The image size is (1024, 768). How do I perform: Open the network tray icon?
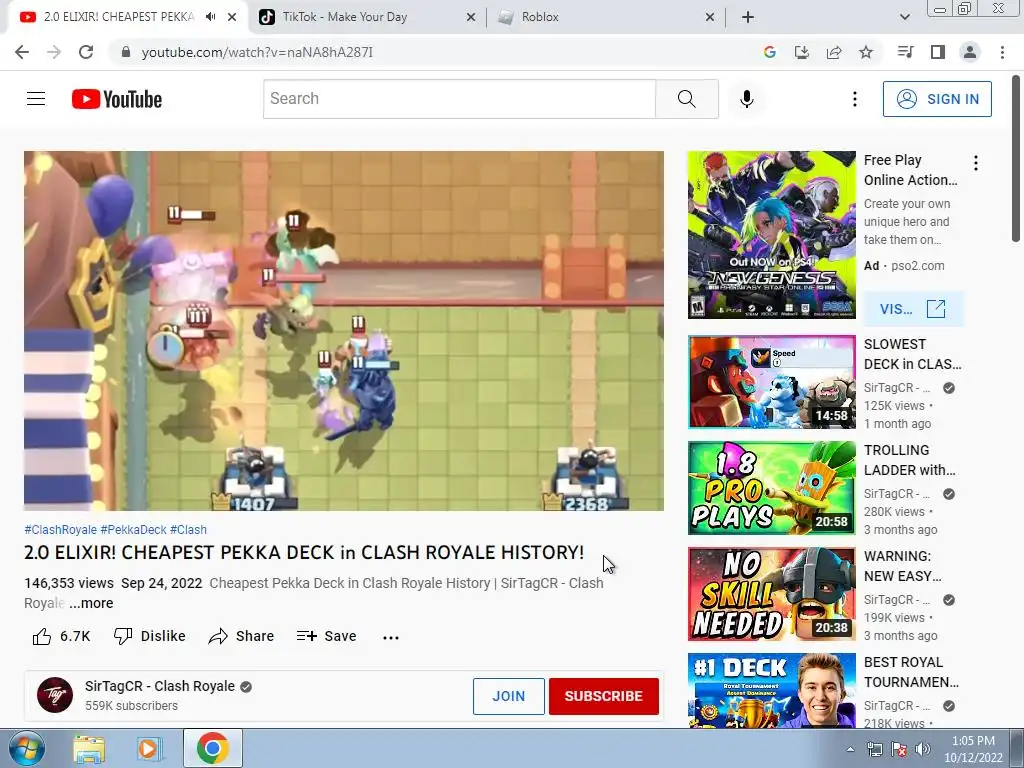coord(874,750)
